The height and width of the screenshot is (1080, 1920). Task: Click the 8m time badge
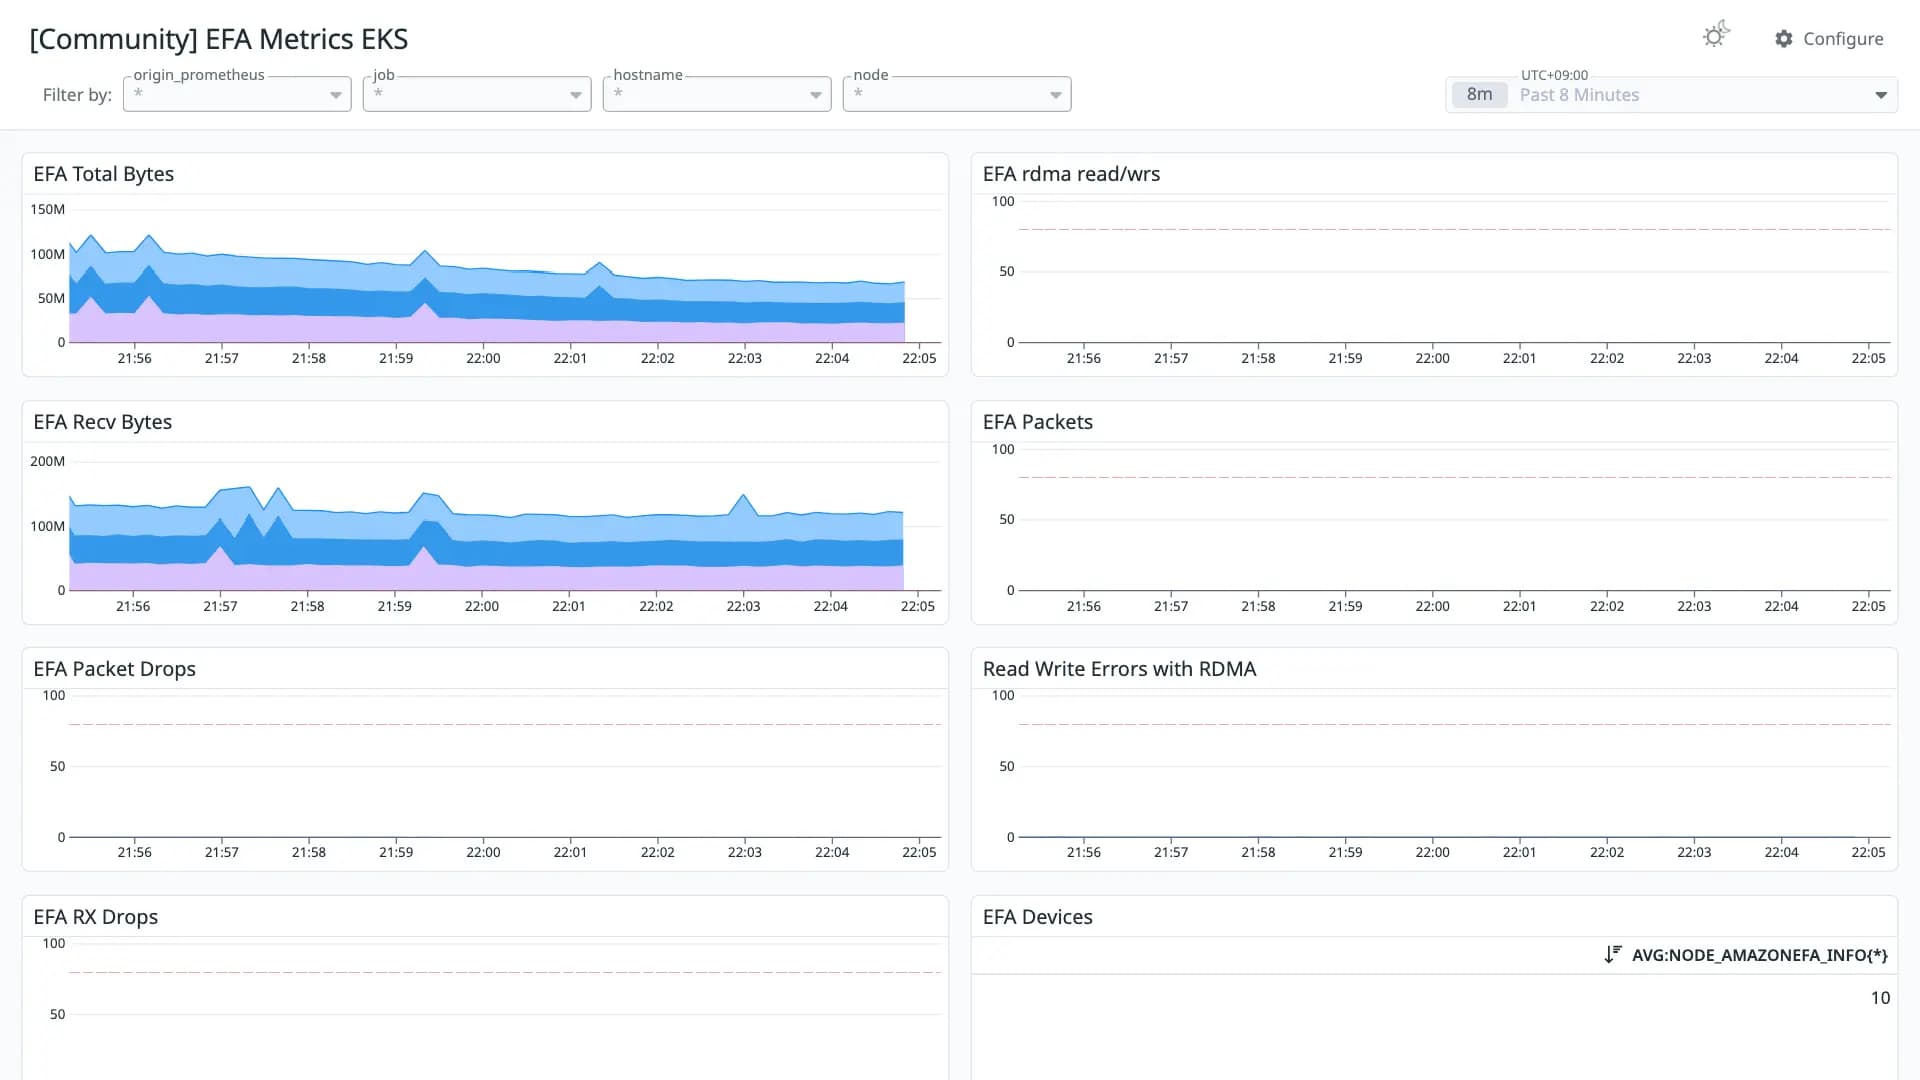[x=1480, y=95]
